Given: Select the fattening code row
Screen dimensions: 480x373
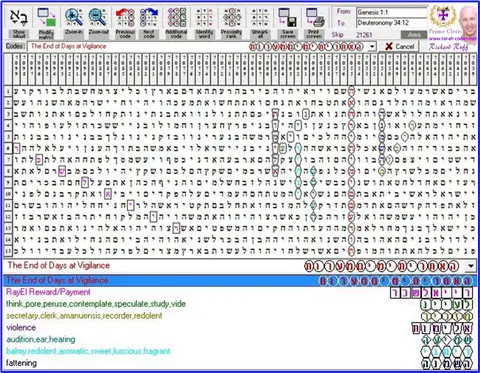Looking at the screenshot, I should click(240, 363).
